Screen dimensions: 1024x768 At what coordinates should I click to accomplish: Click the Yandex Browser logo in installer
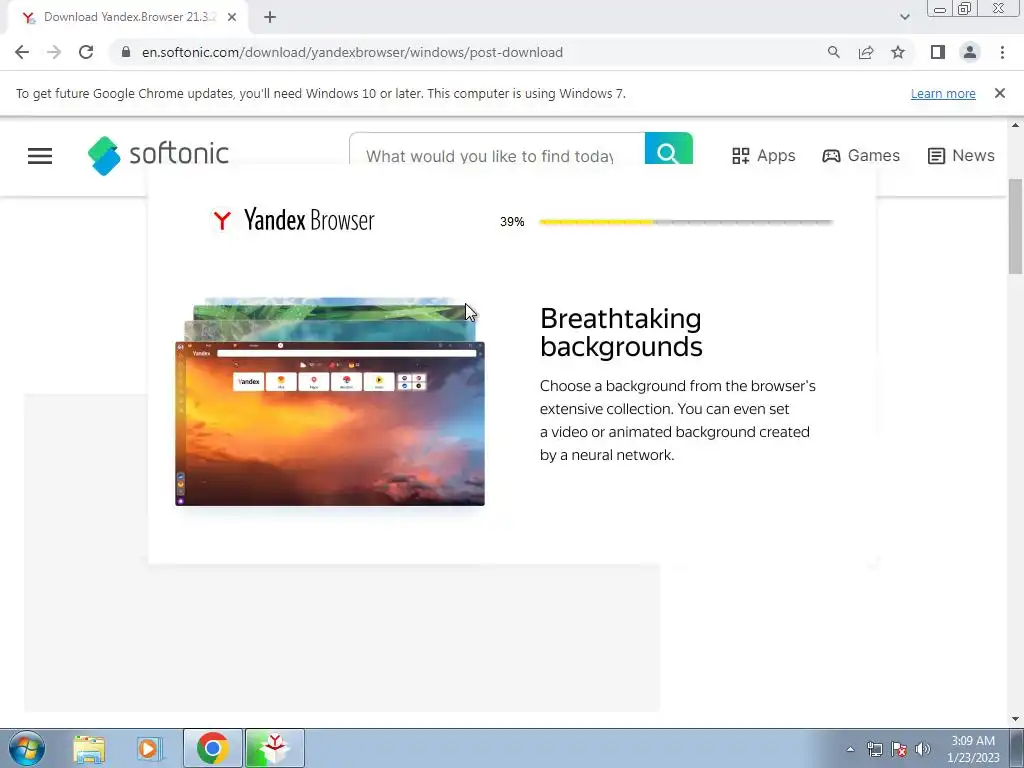(x=293, y=220)
